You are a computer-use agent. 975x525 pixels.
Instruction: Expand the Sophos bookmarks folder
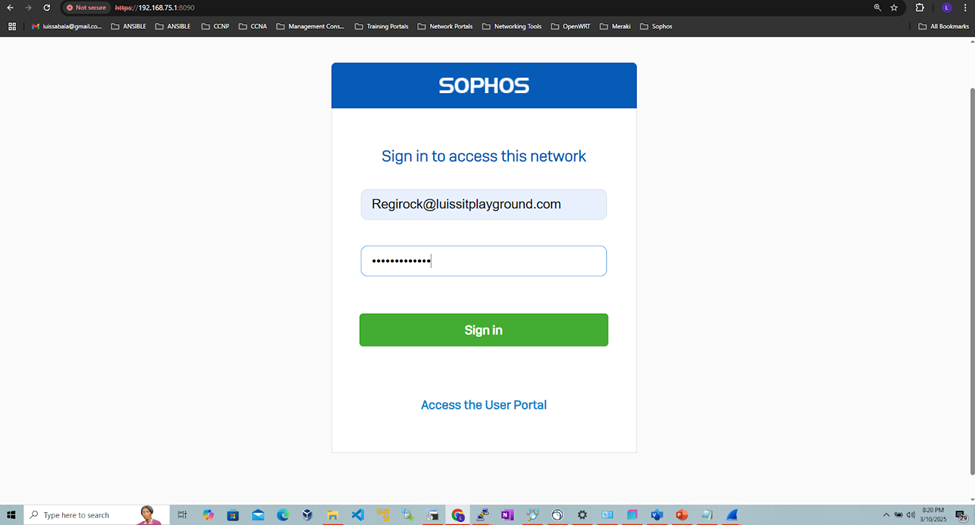tap(656, 26)
